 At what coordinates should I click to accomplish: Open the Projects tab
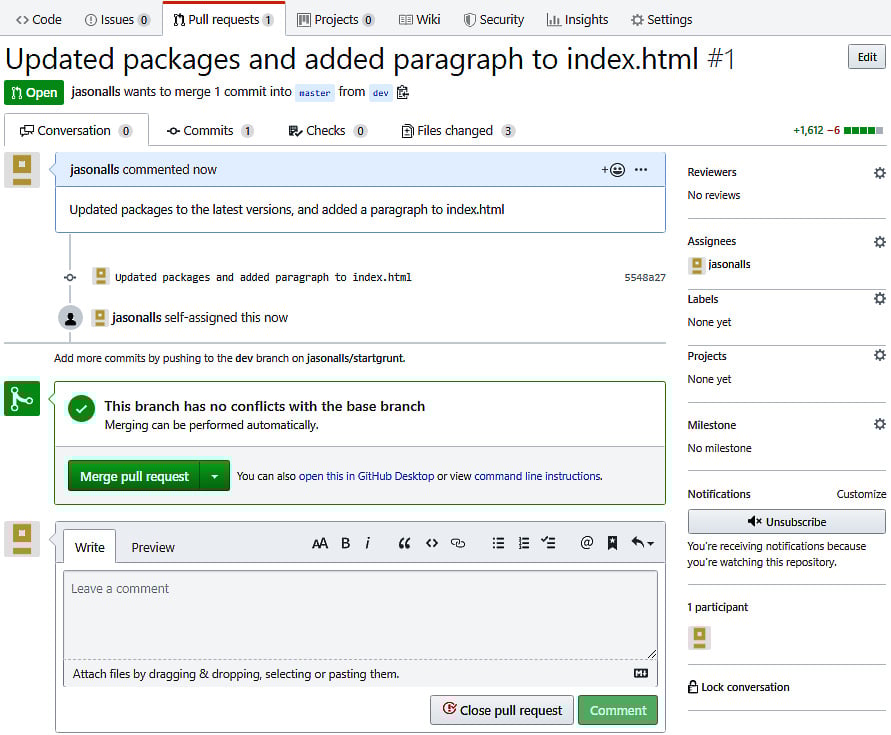[335, 19]
